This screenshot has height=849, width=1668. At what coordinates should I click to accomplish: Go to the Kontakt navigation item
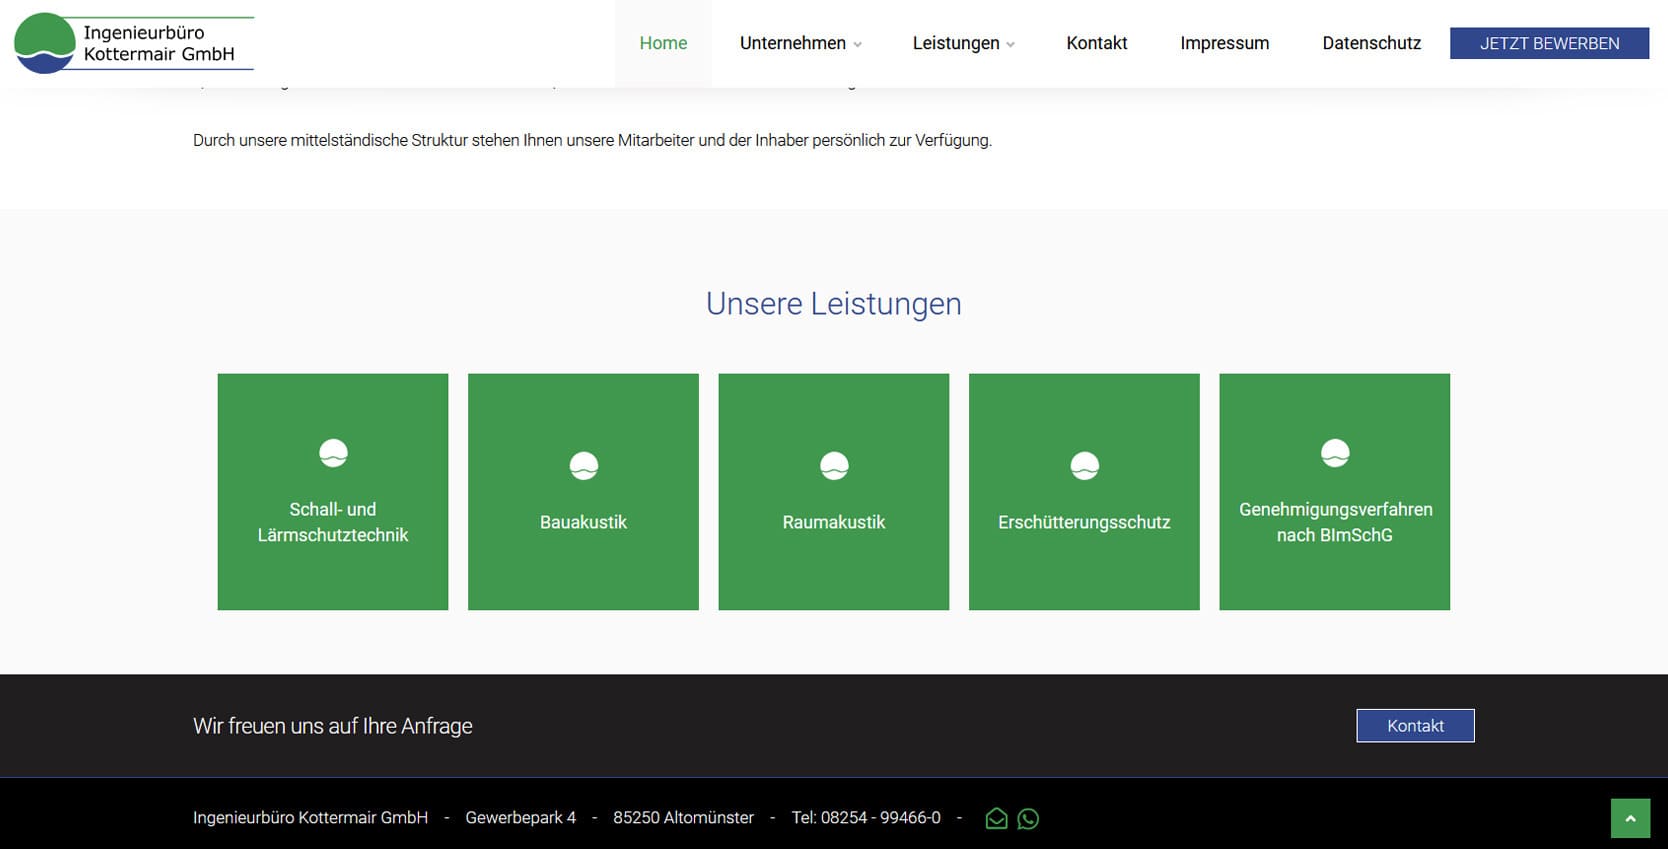click(1096, 43)
